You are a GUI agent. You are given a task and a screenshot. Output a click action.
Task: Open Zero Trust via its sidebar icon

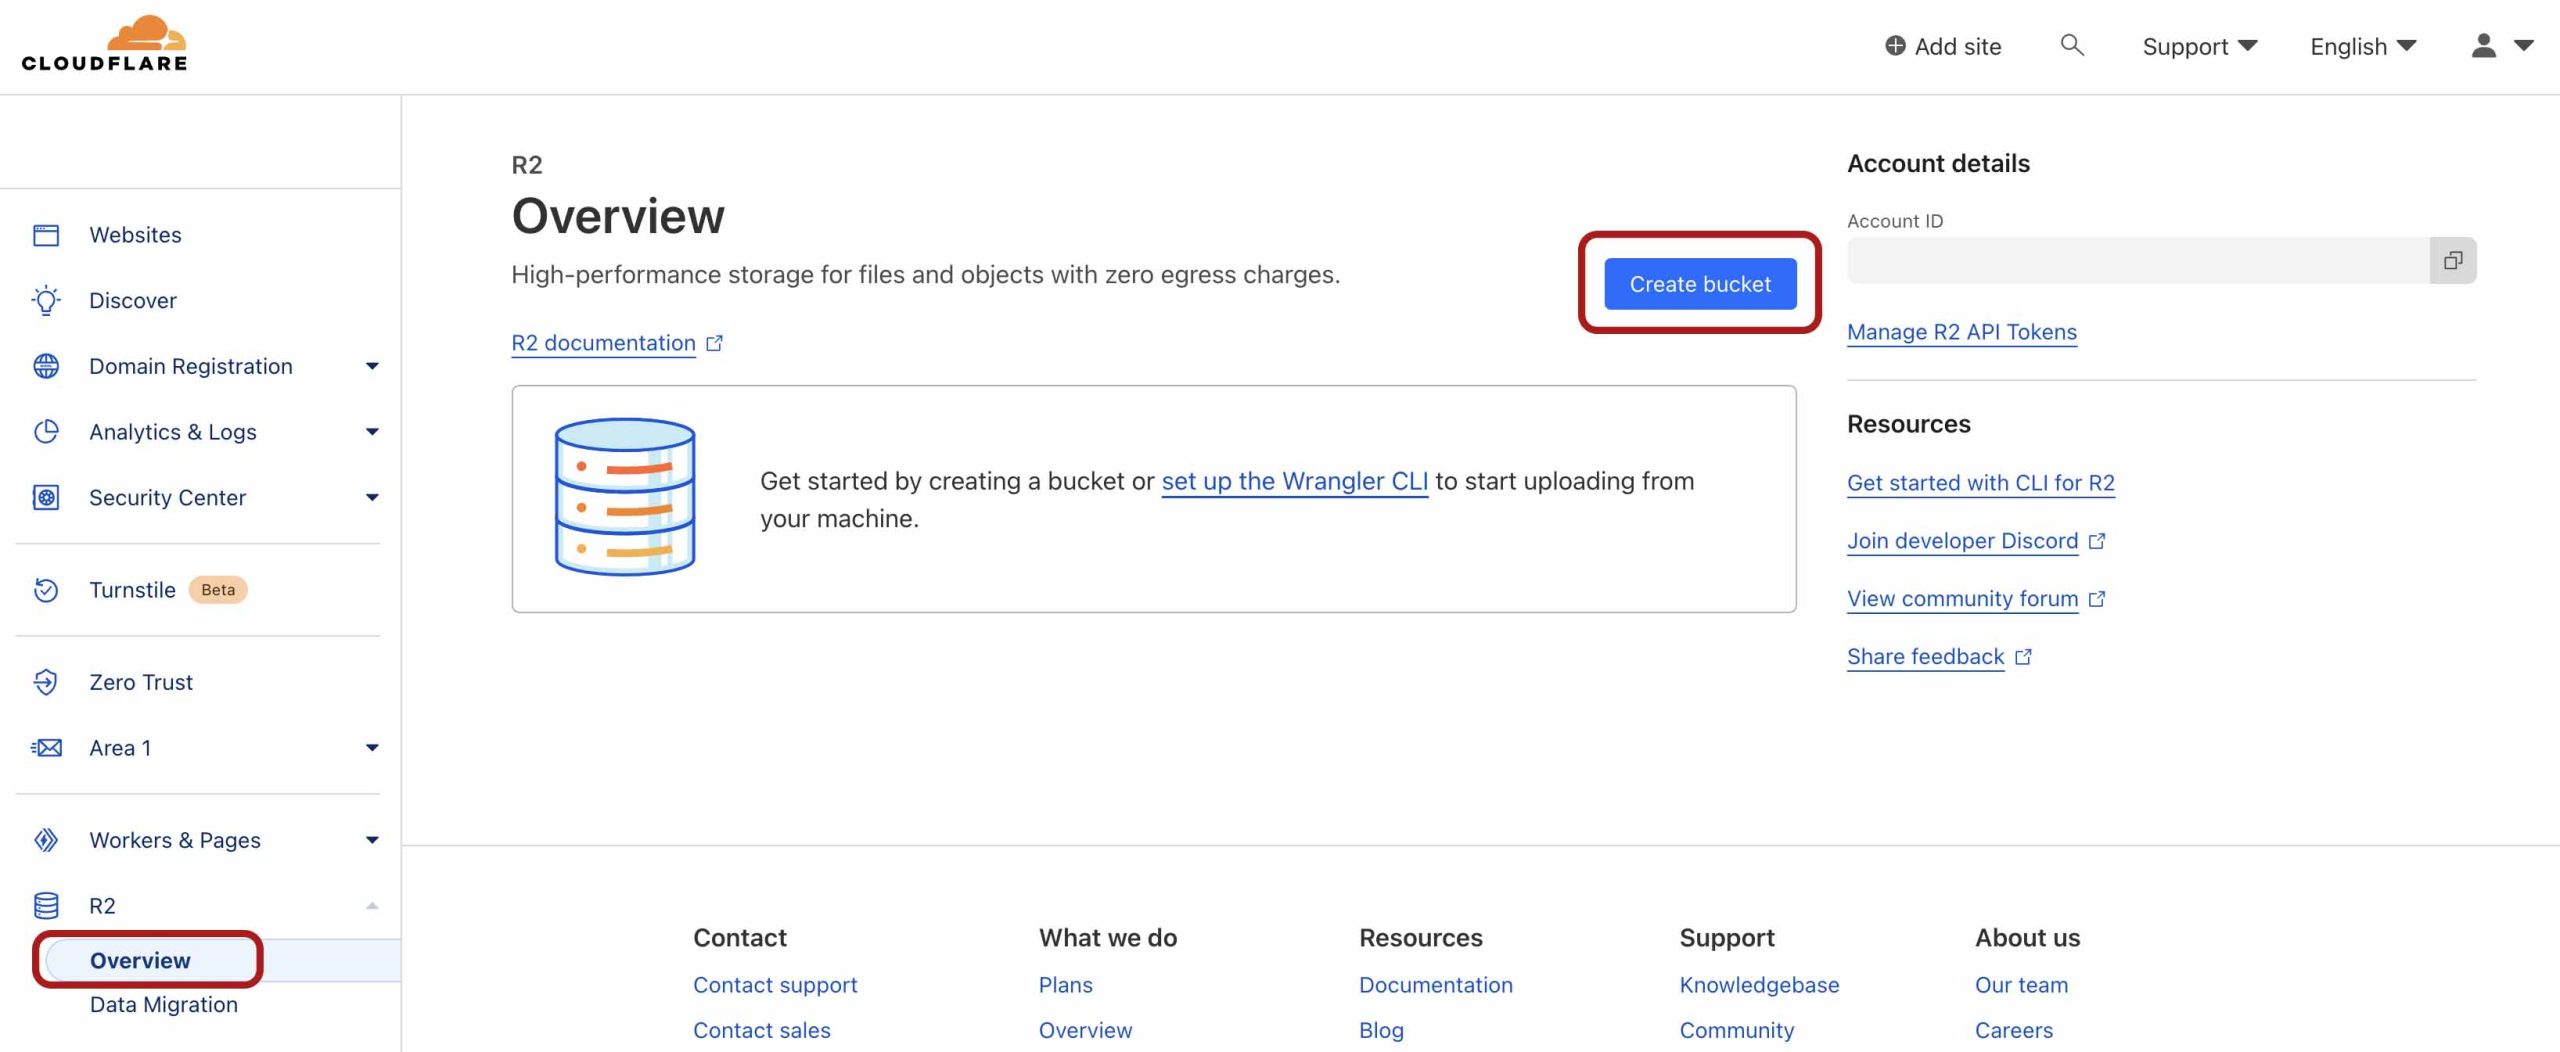[46, 682]
